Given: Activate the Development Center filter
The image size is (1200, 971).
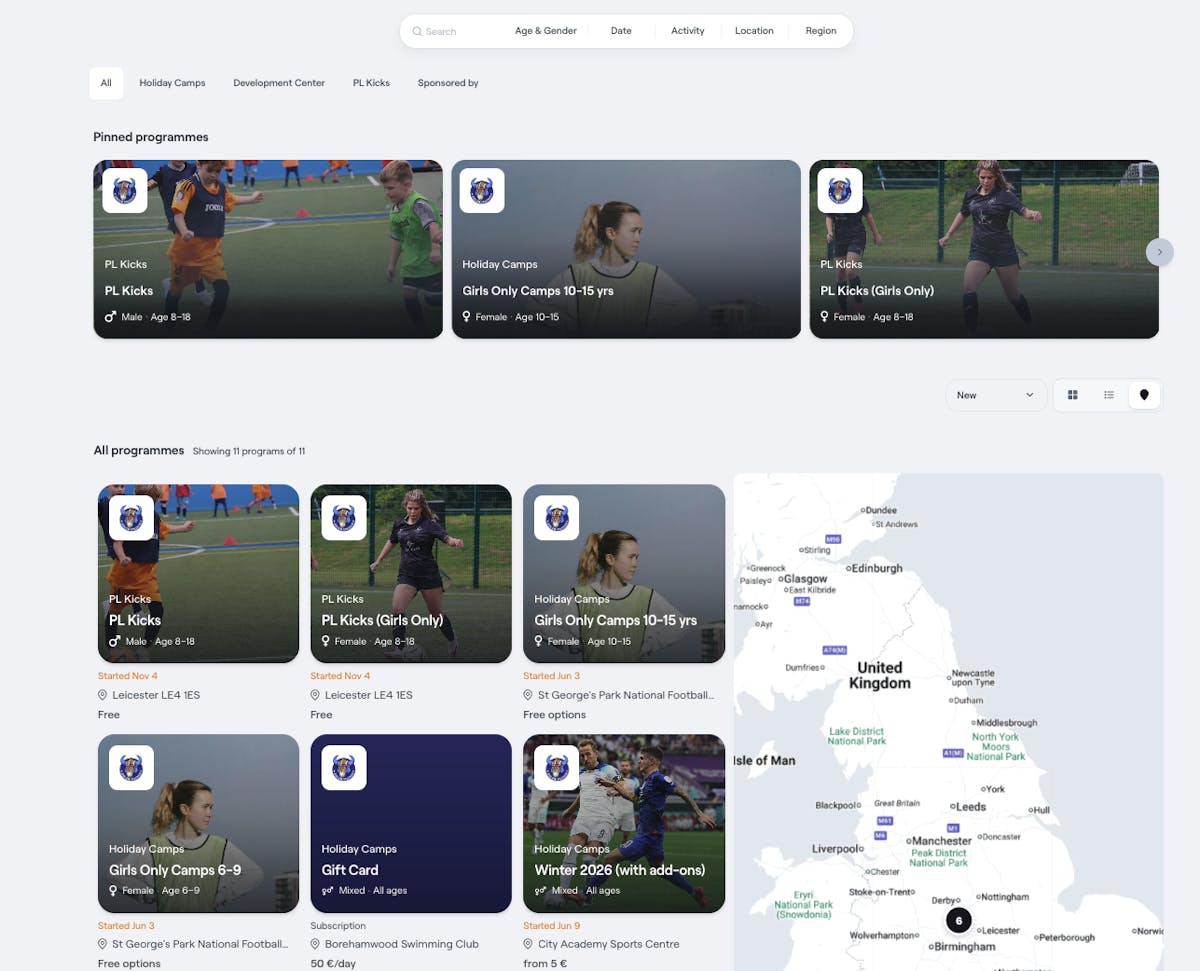Looking at the screenshot, I should coord(279,83).
